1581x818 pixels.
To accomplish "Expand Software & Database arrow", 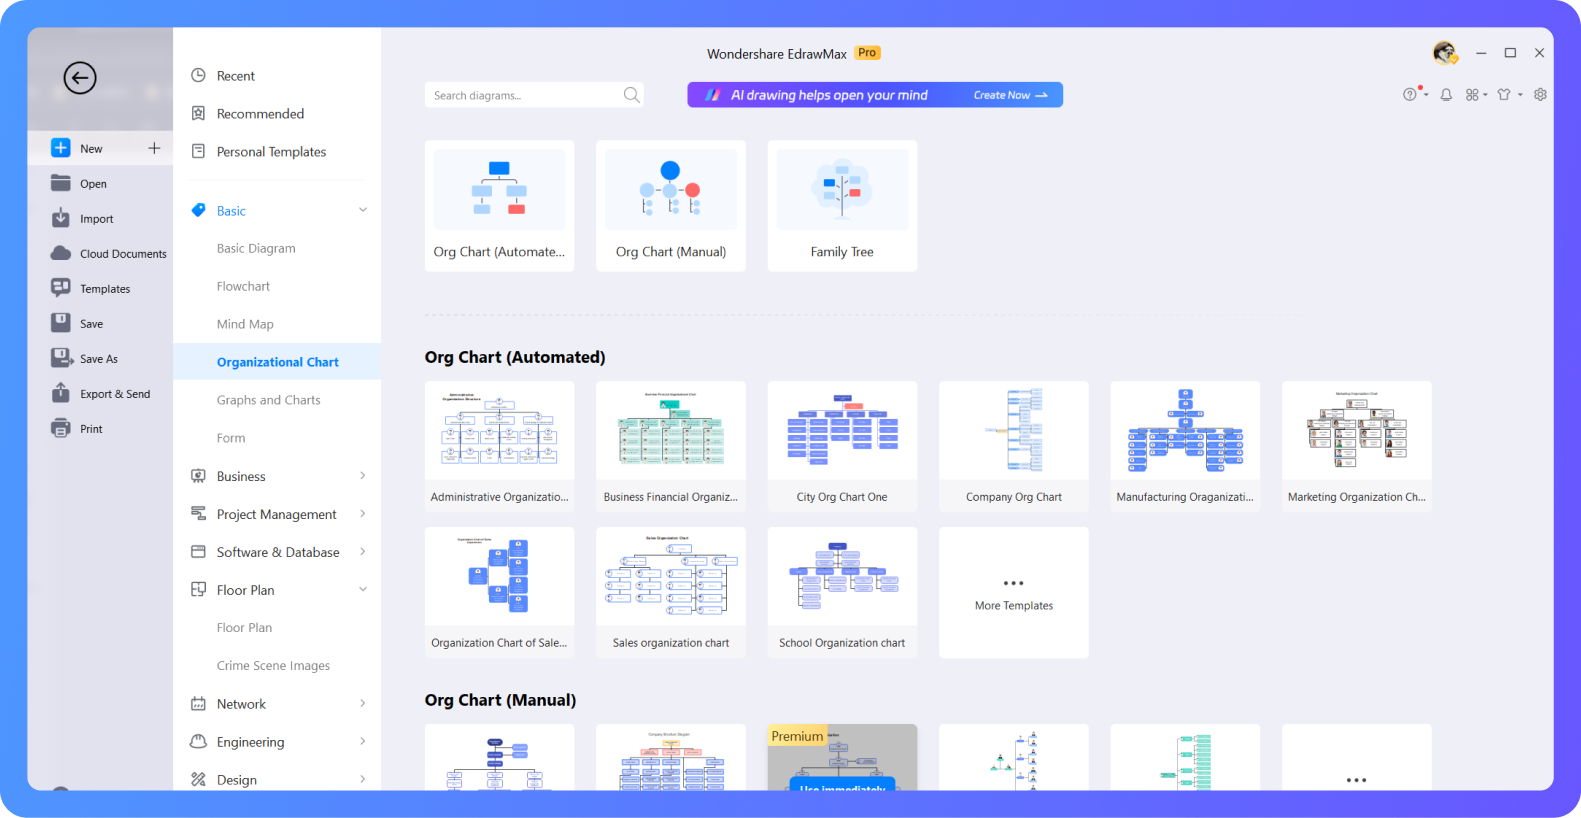I will (x=363, y=552).
